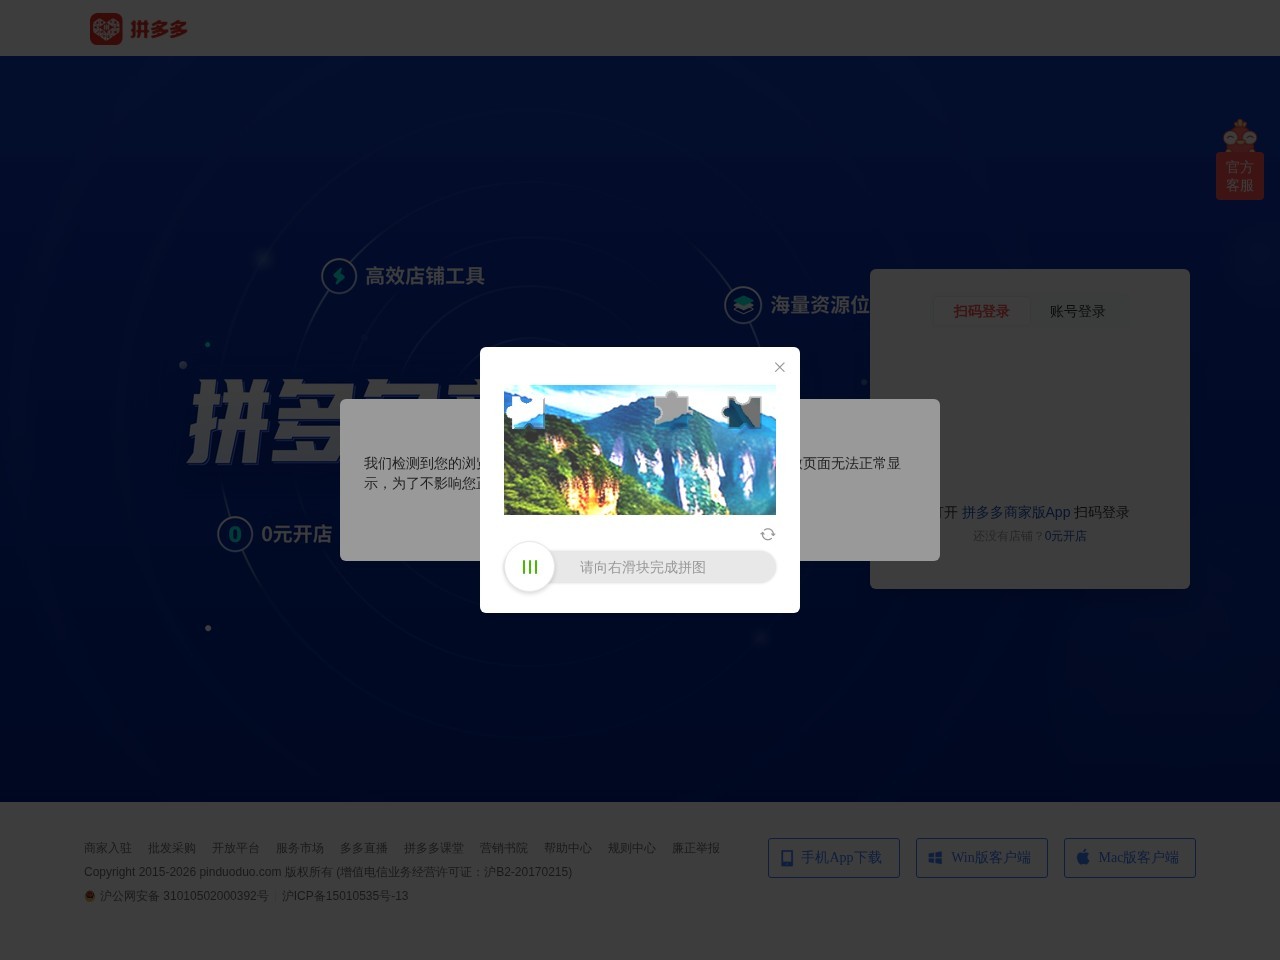Open 沪公网安备 31010502000392号 link
This screenshot has width=1280, height=960.
tap(184, 896)
